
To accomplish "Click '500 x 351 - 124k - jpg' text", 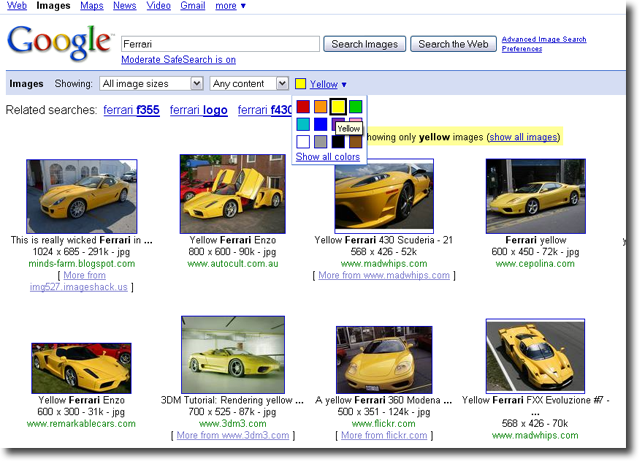I will click(384, 412).
